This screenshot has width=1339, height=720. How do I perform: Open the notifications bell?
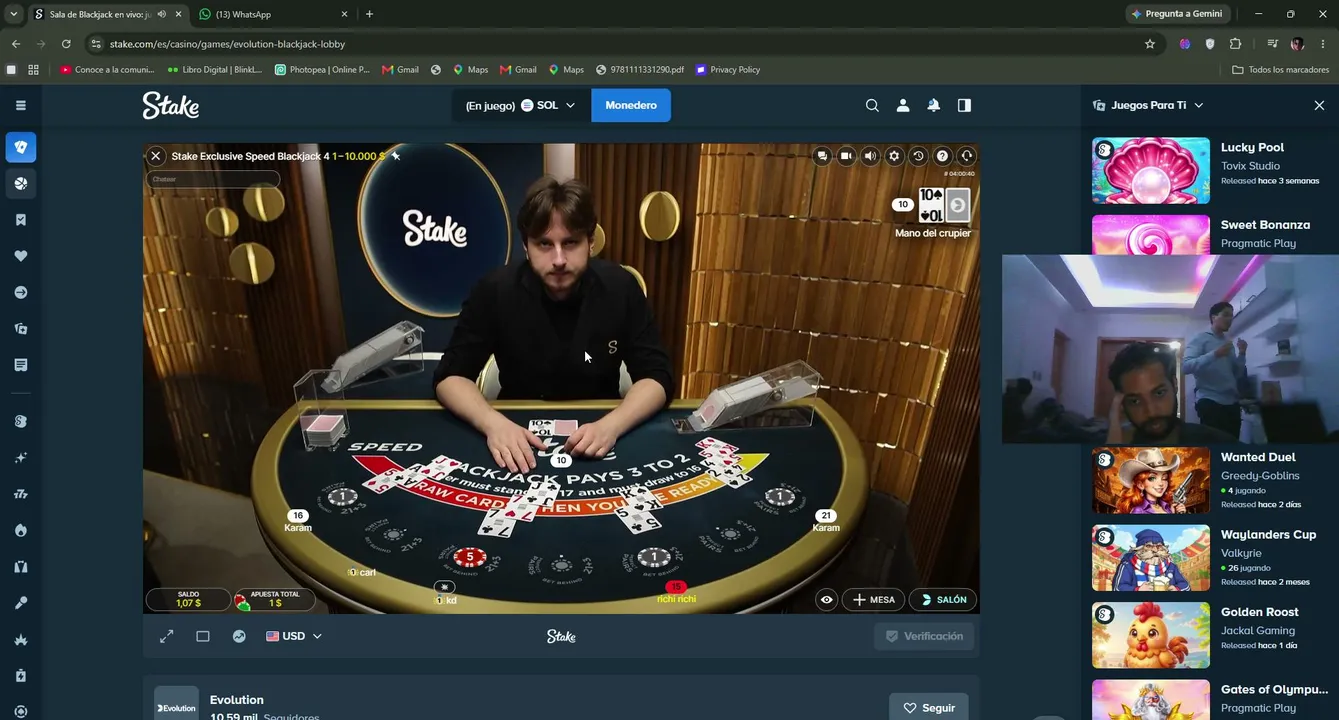(933, 105)
